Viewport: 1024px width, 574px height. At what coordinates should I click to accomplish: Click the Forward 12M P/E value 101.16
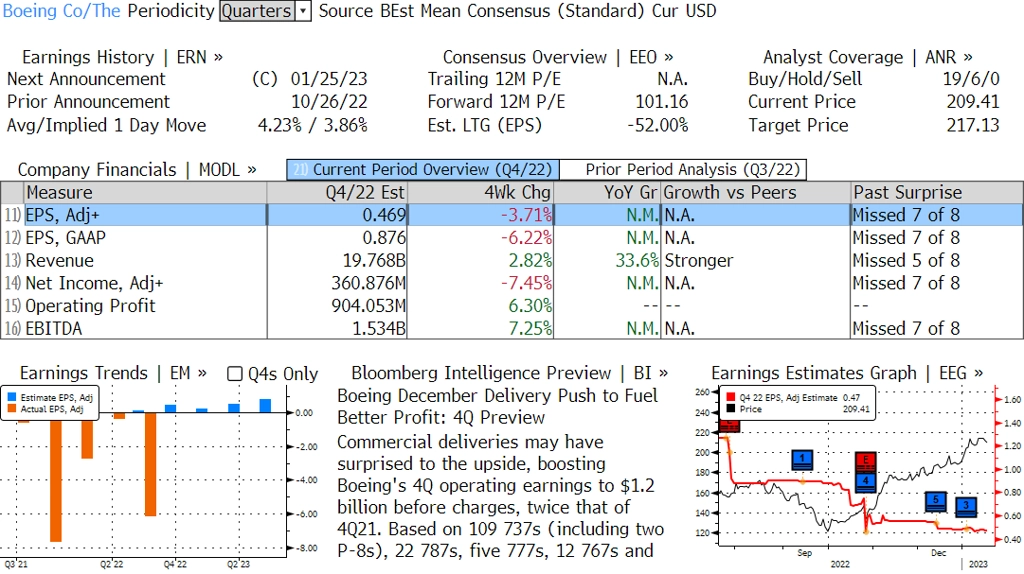[662, 102]
